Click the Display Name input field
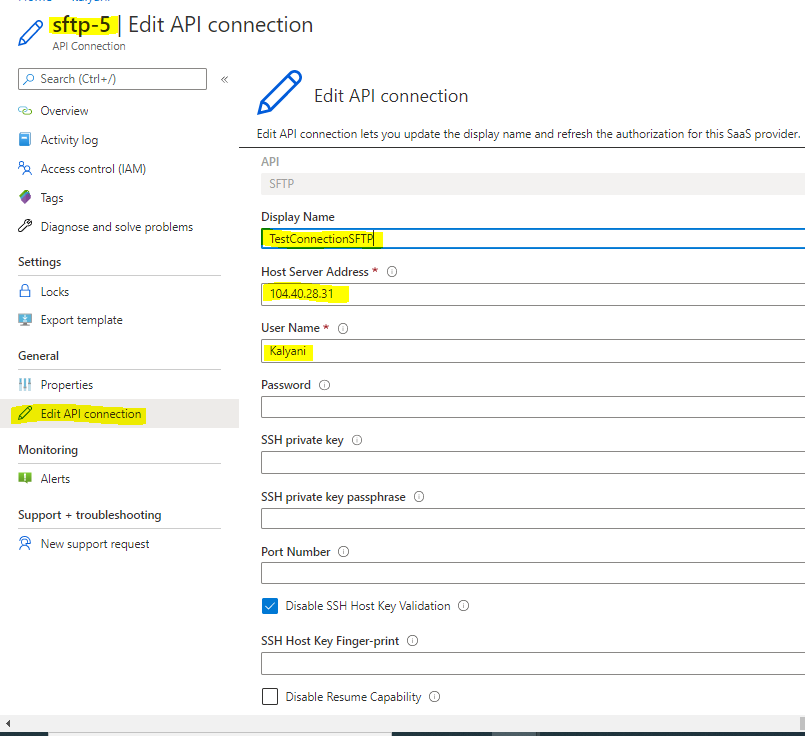 pos(533,239)
